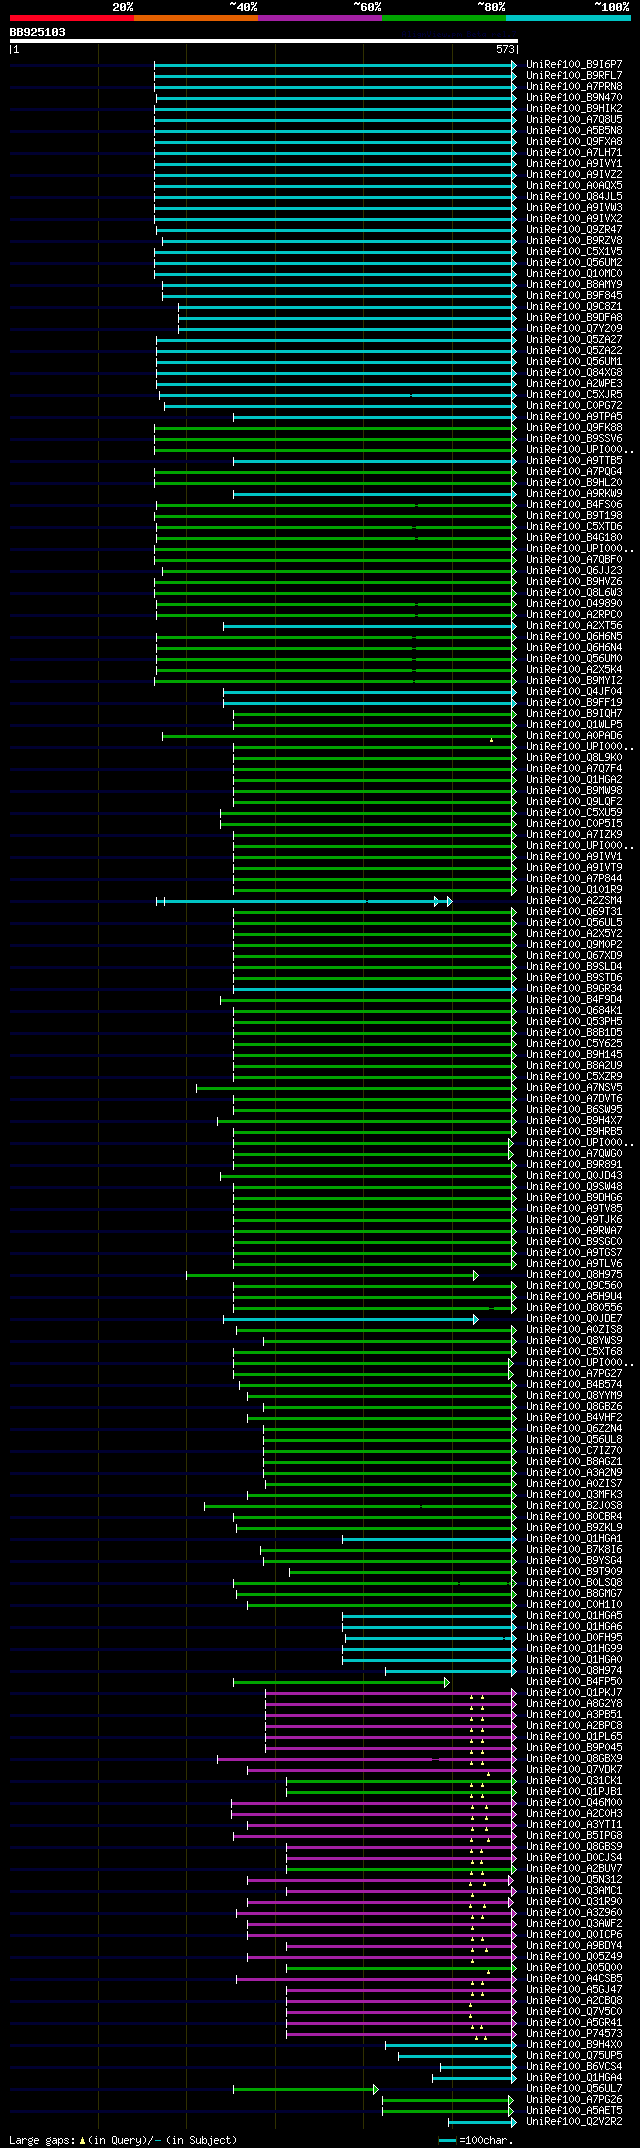Screen dimensions: 640x2148
Task: Select label UniRef100_Q75UP5
Action: click(x=574, y=2055)
